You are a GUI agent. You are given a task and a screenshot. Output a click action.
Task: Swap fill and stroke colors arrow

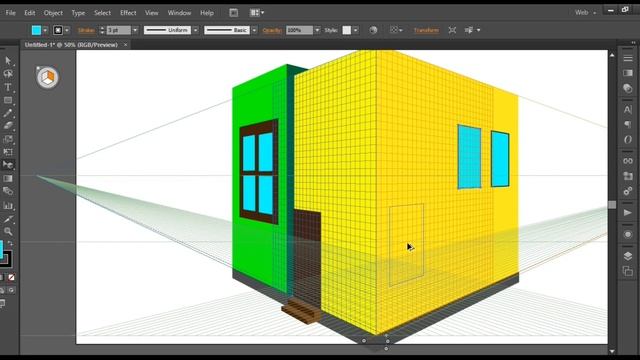click(11, 243)
